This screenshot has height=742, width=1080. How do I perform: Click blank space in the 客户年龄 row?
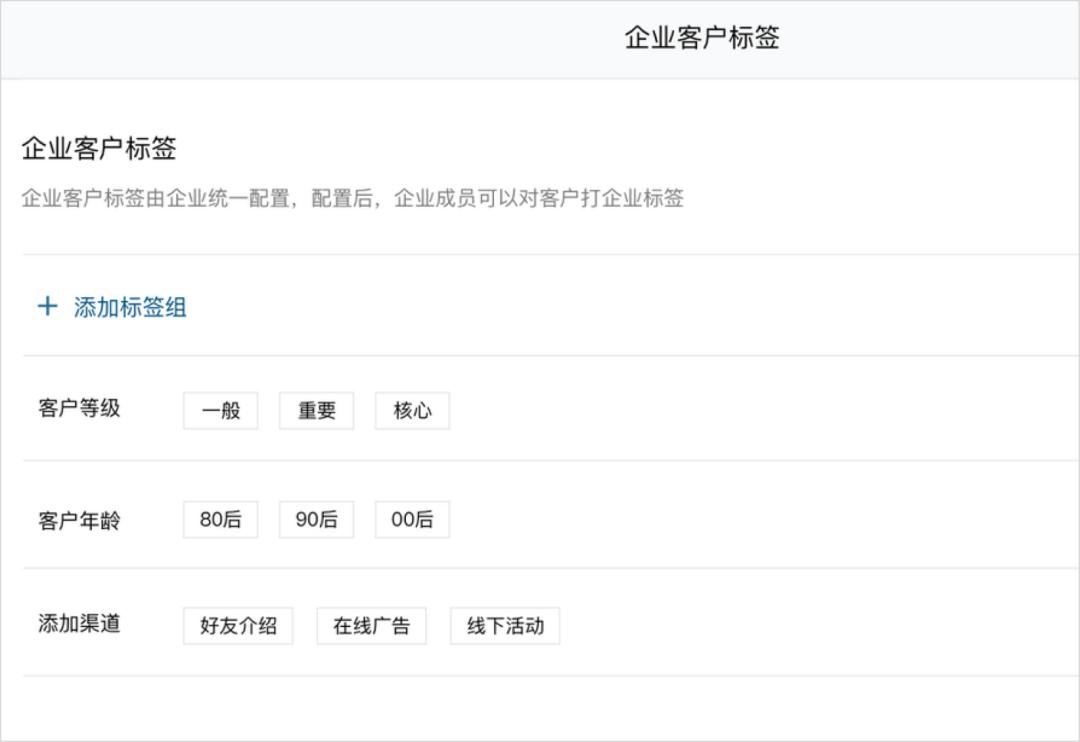750,520
